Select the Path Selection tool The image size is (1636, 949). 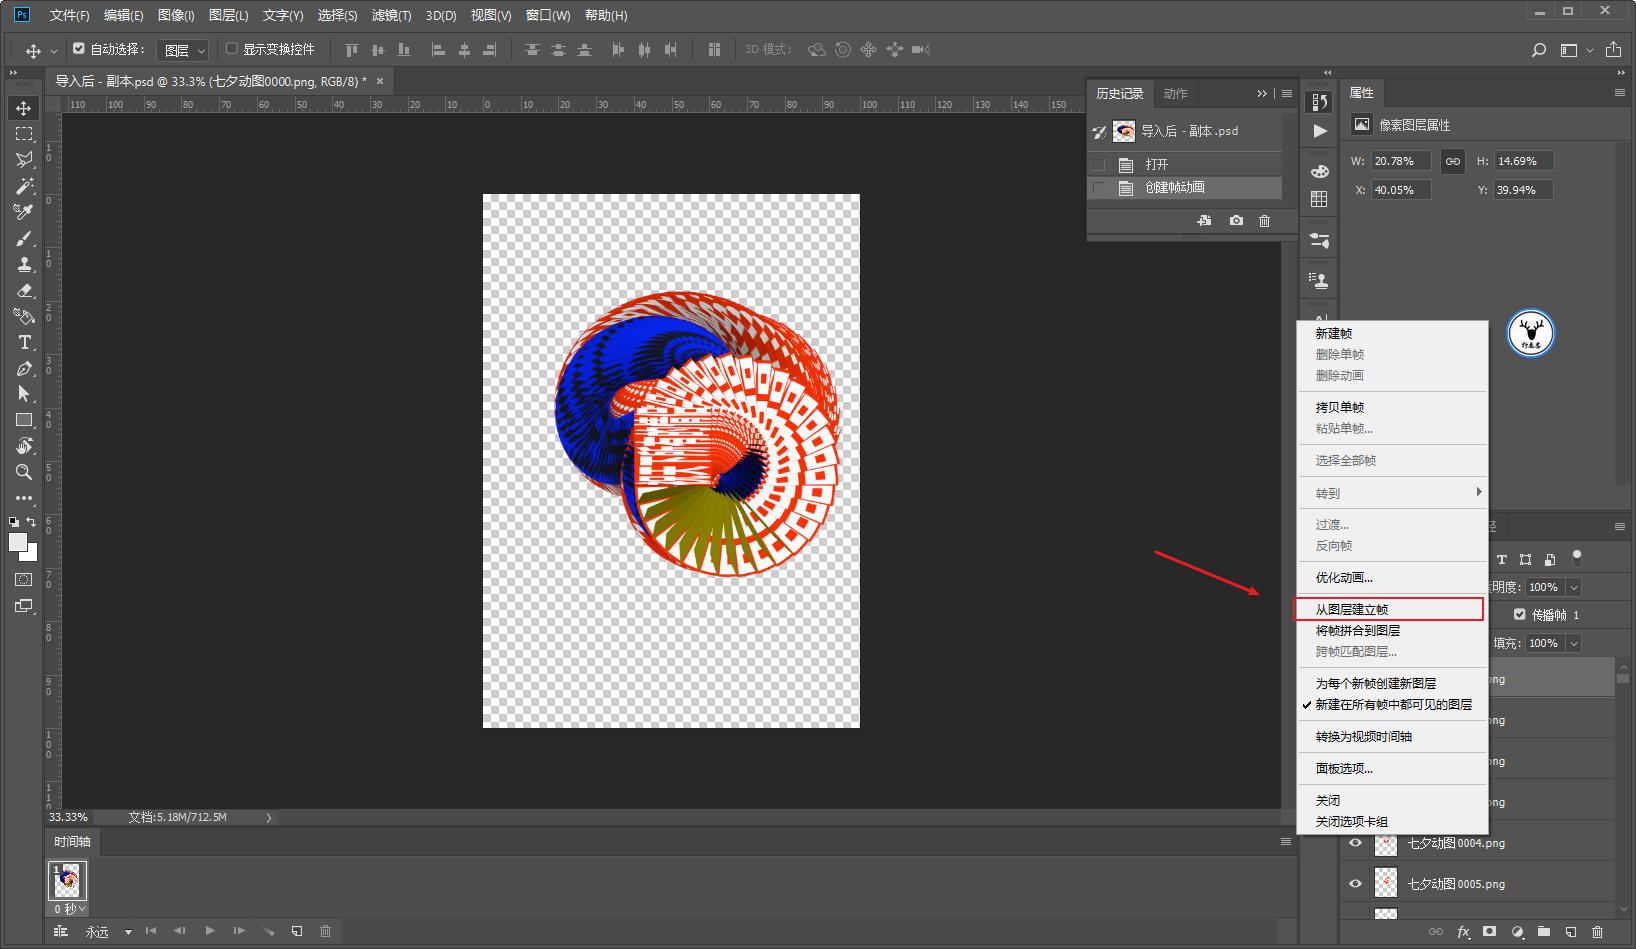coord(24,394)
